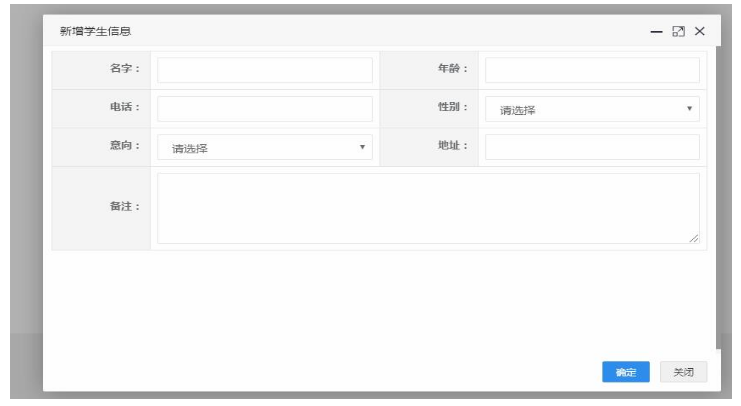Click the 备注: label
This screenshot has width=741, height=406.
[125, 206]
